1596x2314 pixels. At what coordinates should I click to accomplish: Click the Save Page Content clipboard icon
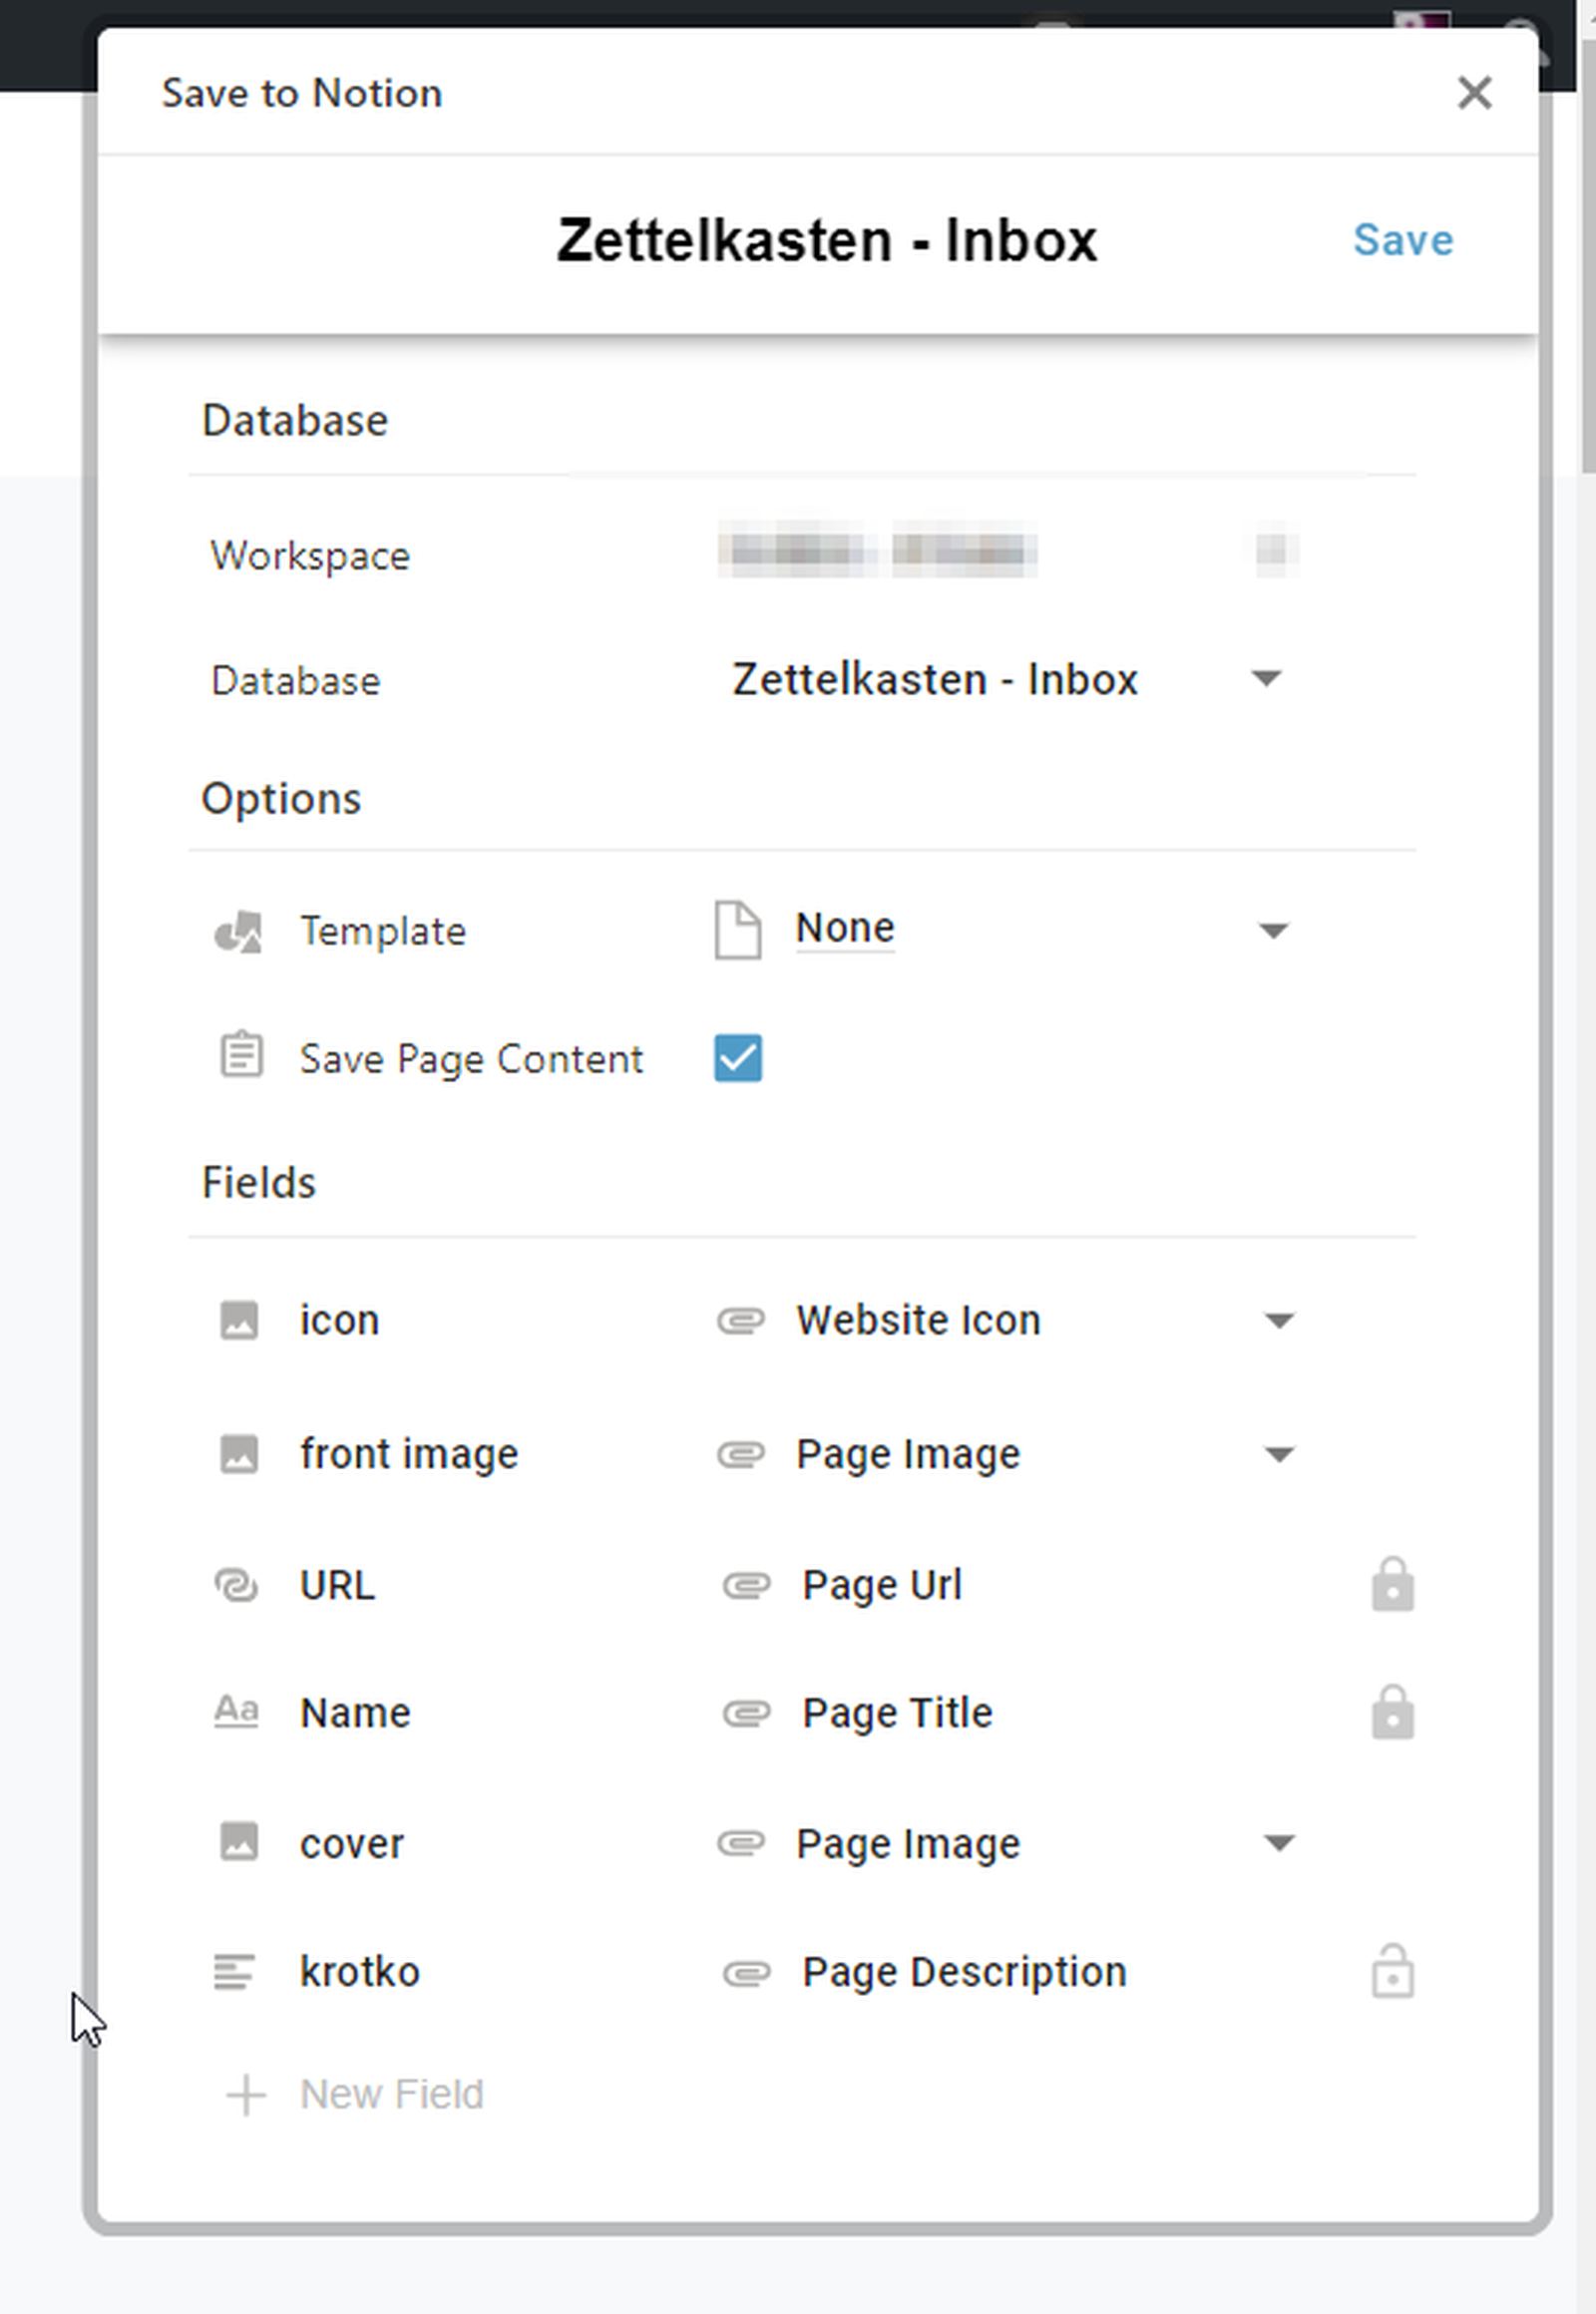(241, 1057)
